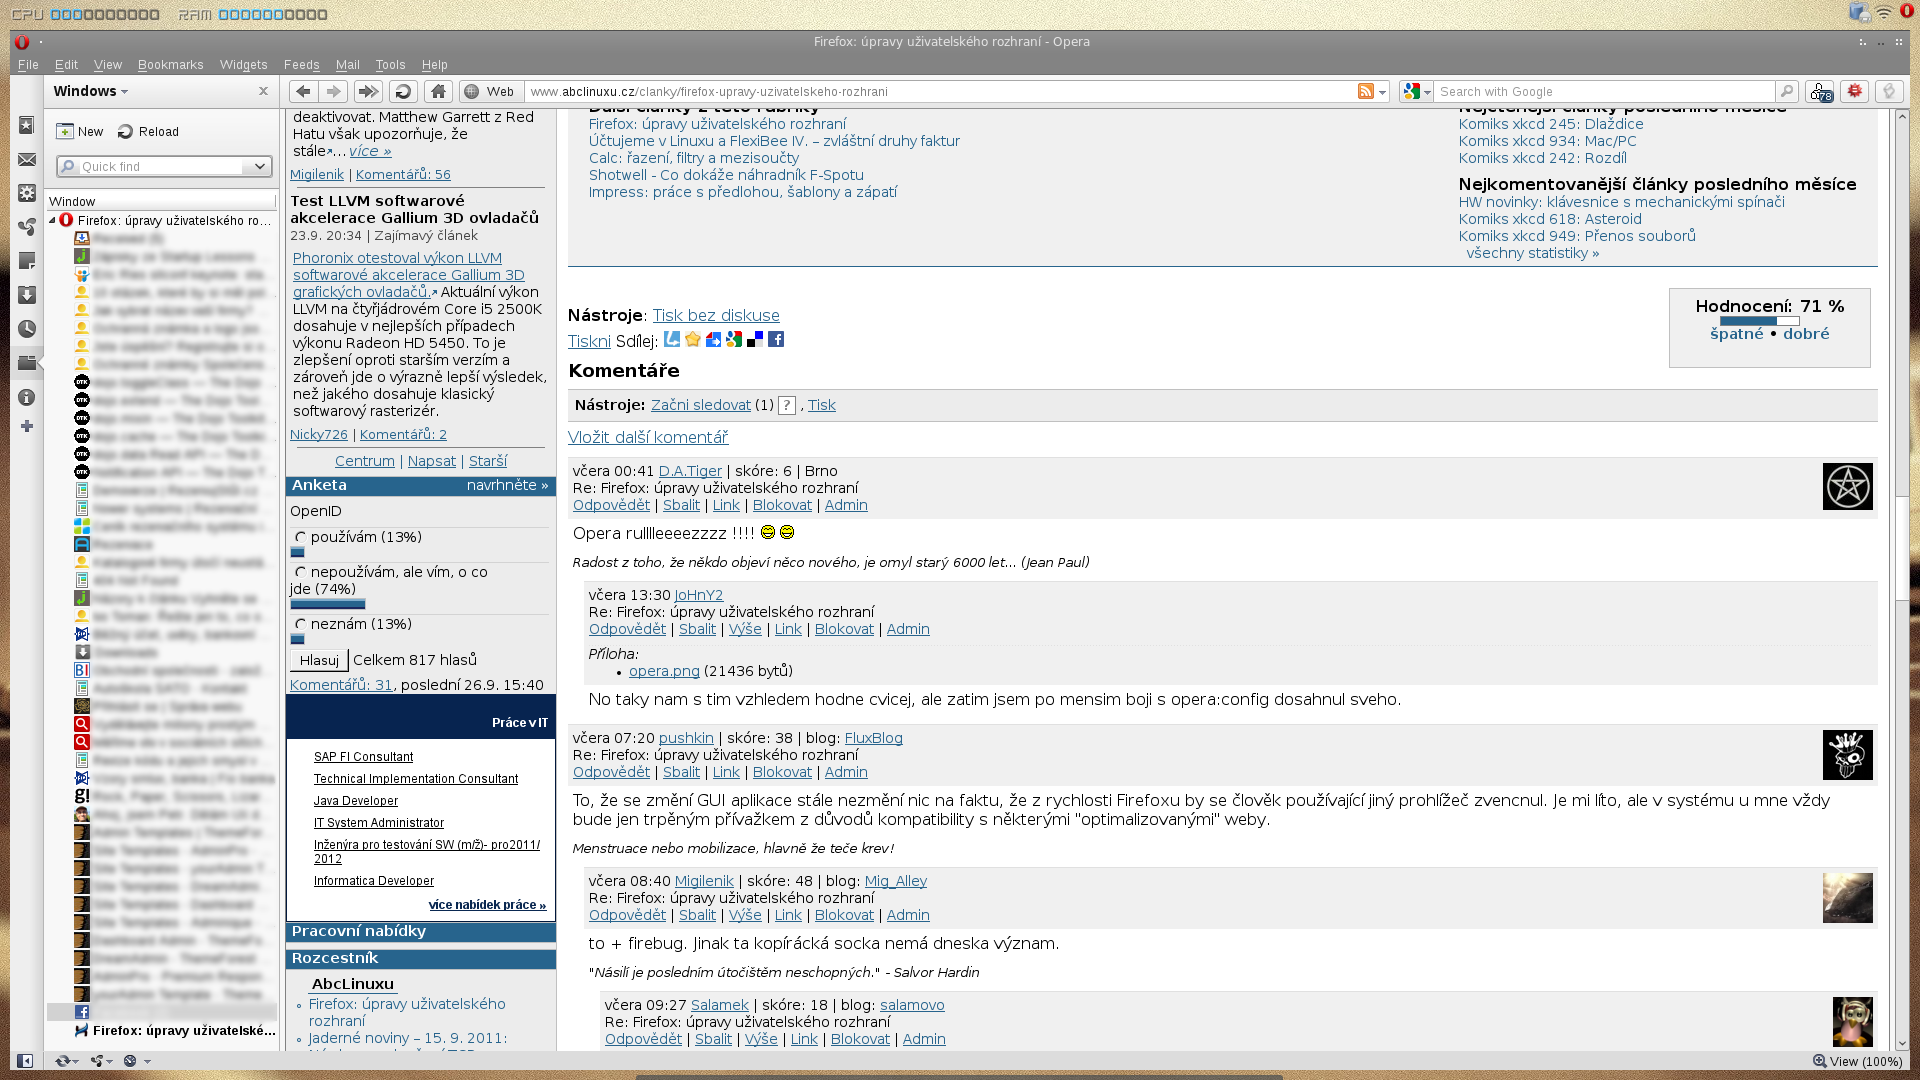The image size is (1920, 1080).
Task: Click 'Začni sledovat' link
Action: coord(701,405)
